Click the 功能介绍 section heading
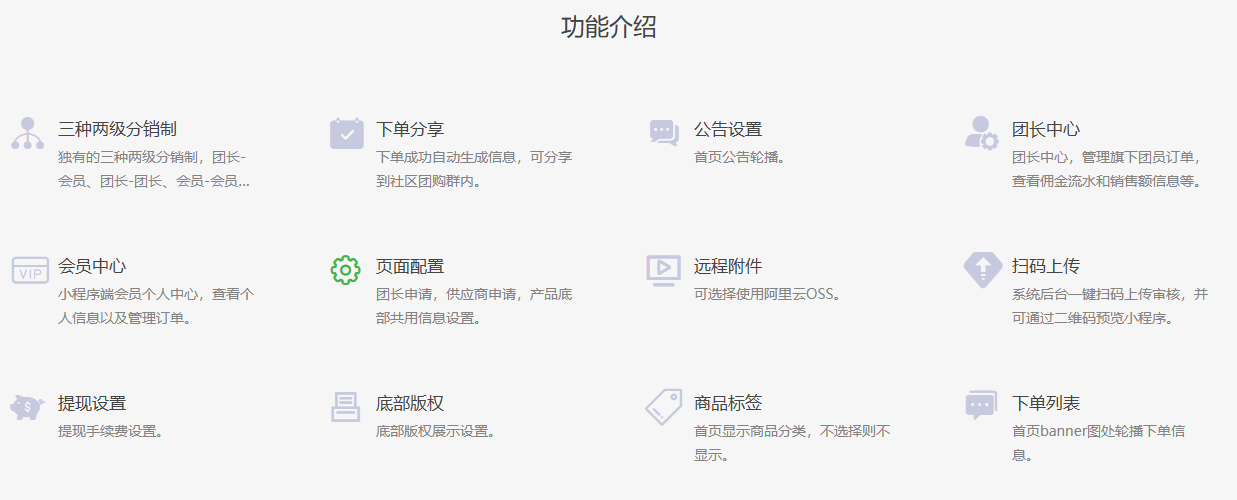Image resolution: width=1237 pixels, height=500 pixels. click(x=609, y=27)
